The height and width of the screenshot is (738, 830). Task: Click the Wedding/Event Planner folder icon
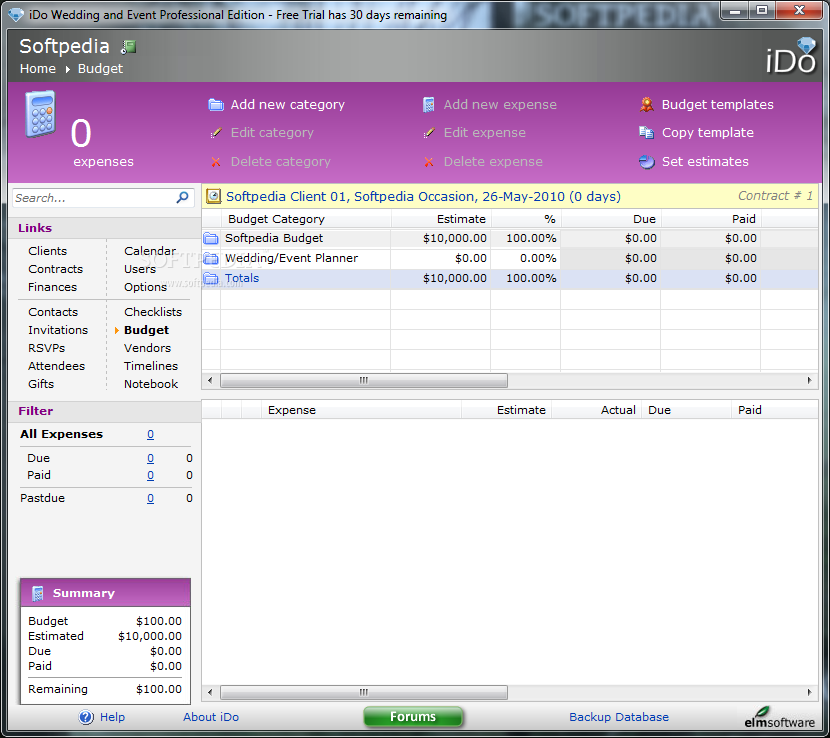(211, 258)
